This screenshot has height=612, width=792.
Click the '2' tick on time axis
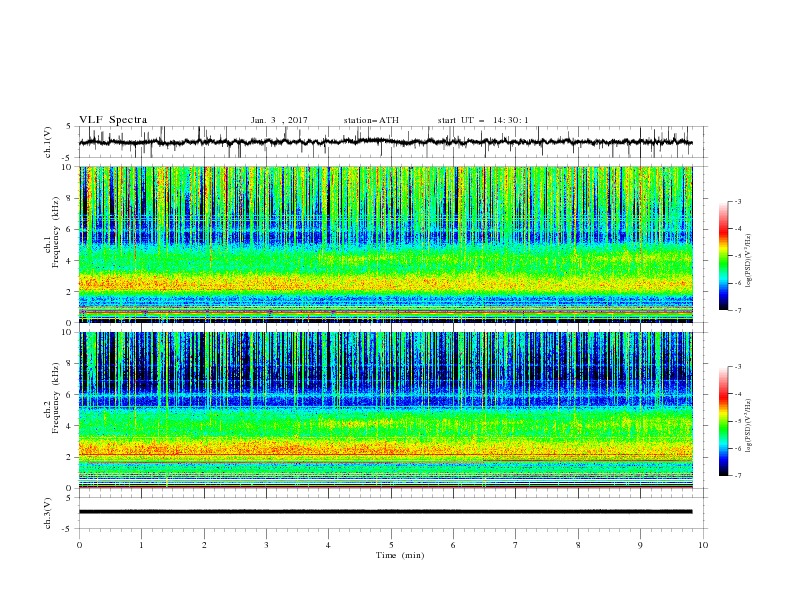[204, 545]
